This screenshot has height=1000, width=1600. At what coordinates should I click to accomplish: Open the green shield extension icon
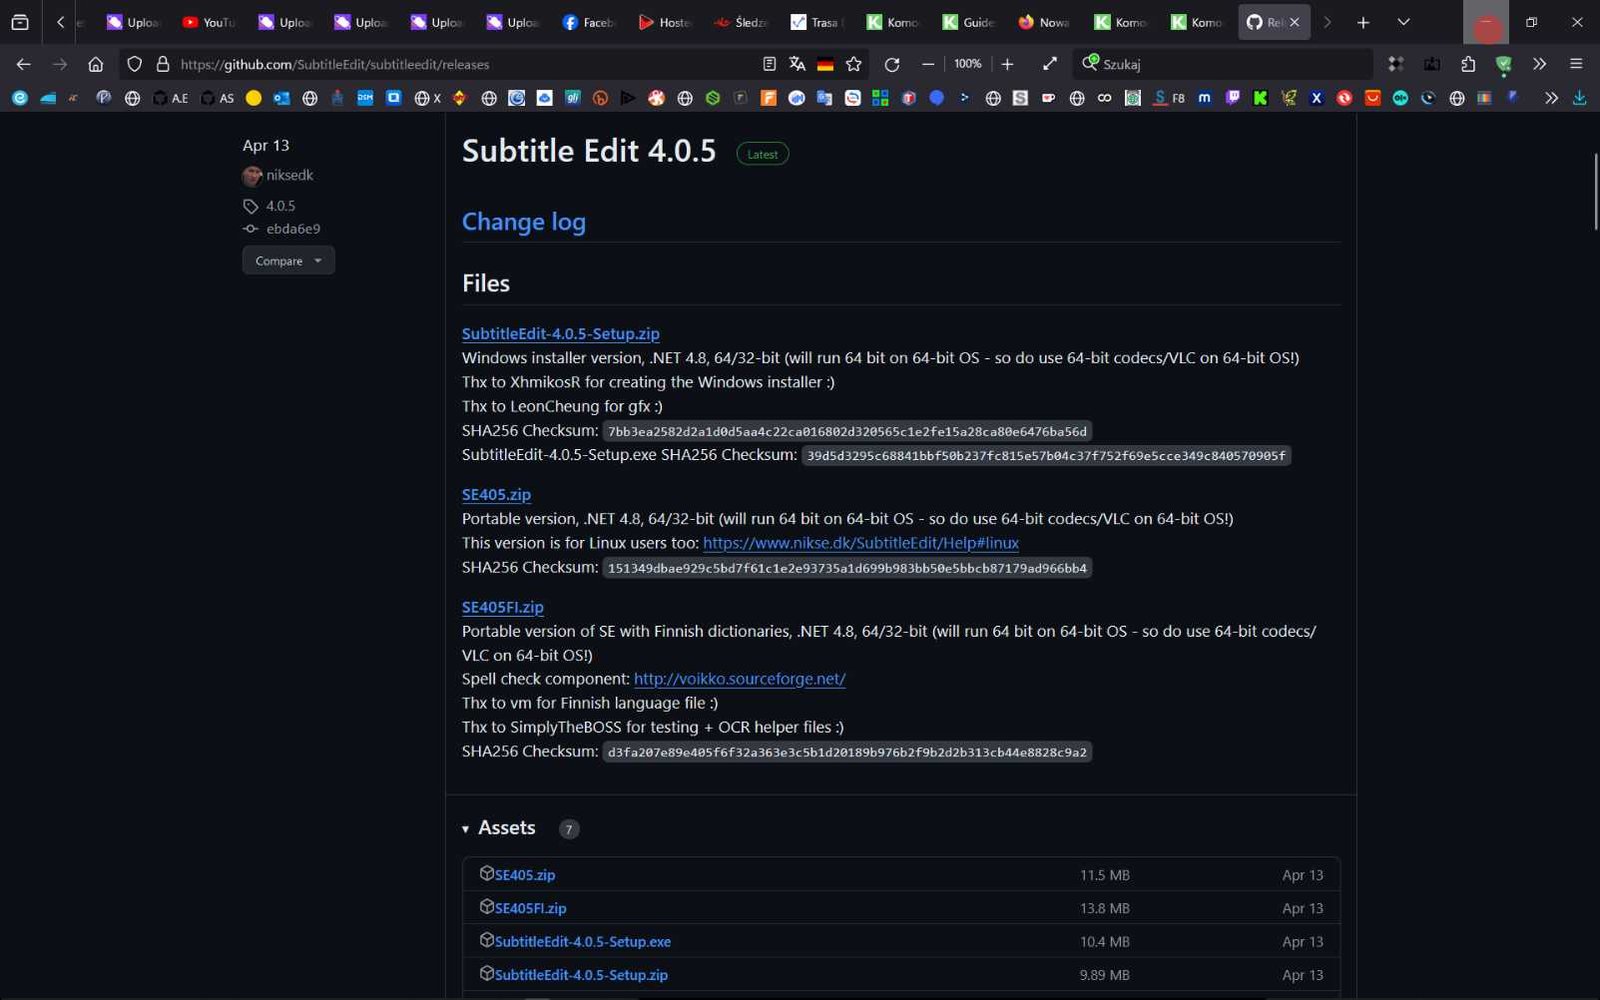[x=1503, y=65]
